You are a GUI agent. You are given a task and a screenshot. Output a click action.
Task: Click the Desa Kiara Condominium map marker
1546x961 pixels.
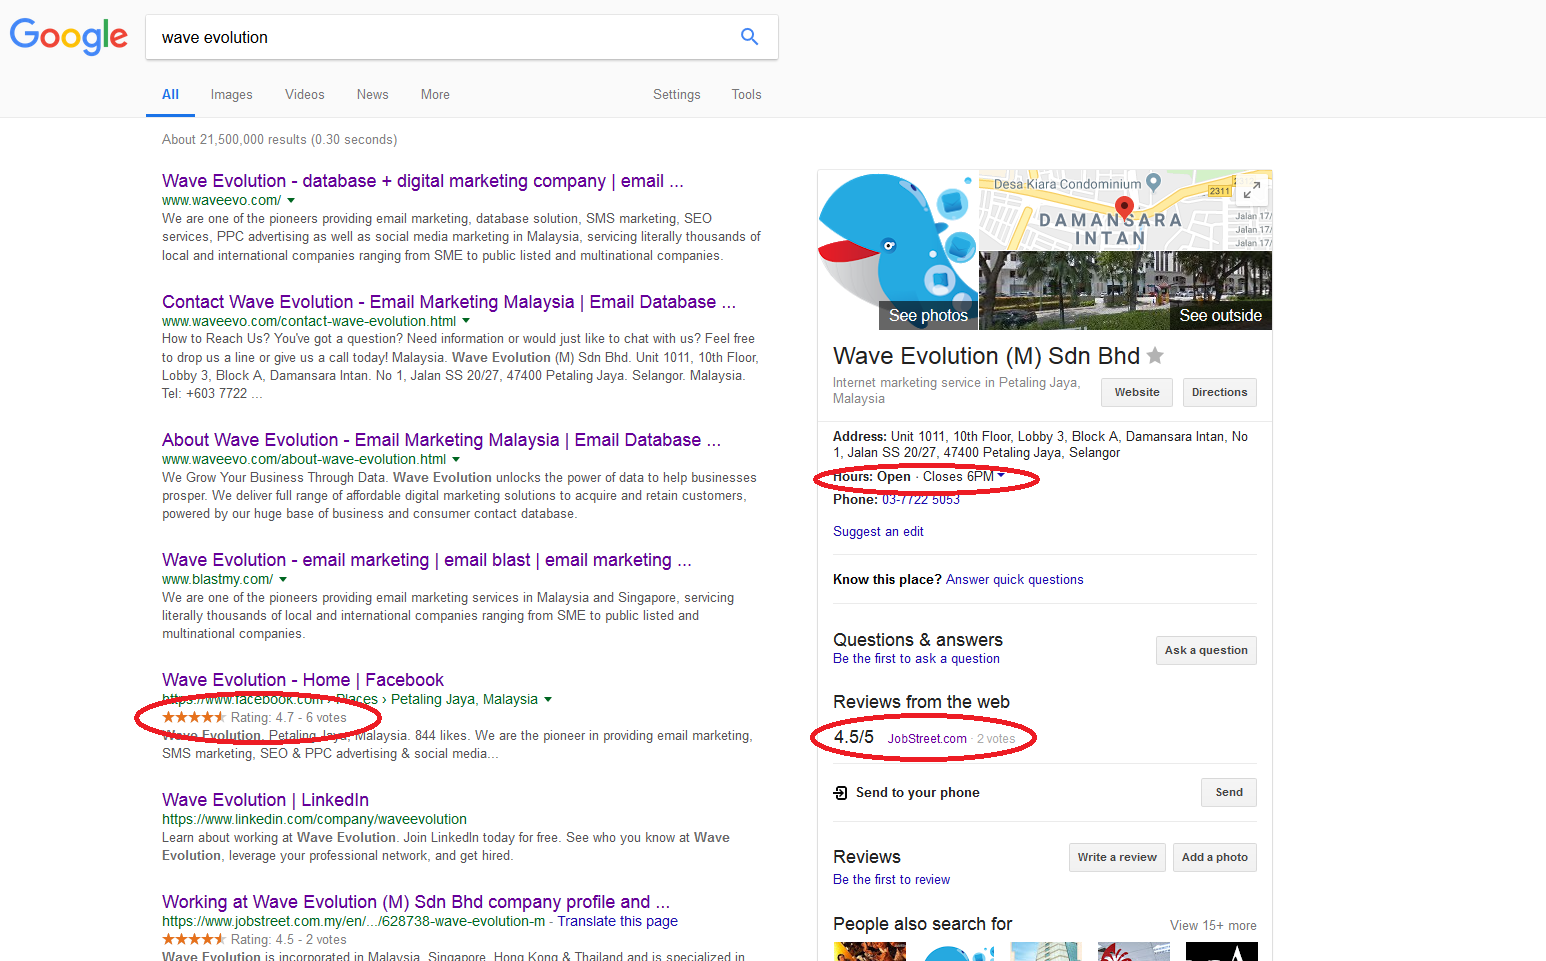pos(1153,182)
